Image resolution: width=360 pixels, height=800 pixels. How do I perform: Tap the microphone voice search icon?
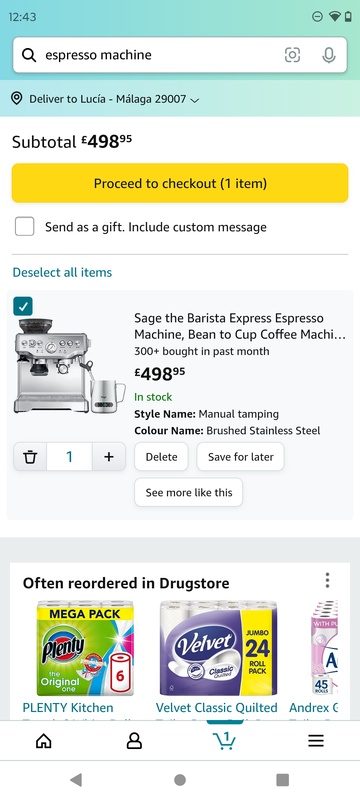coord(329,55)
